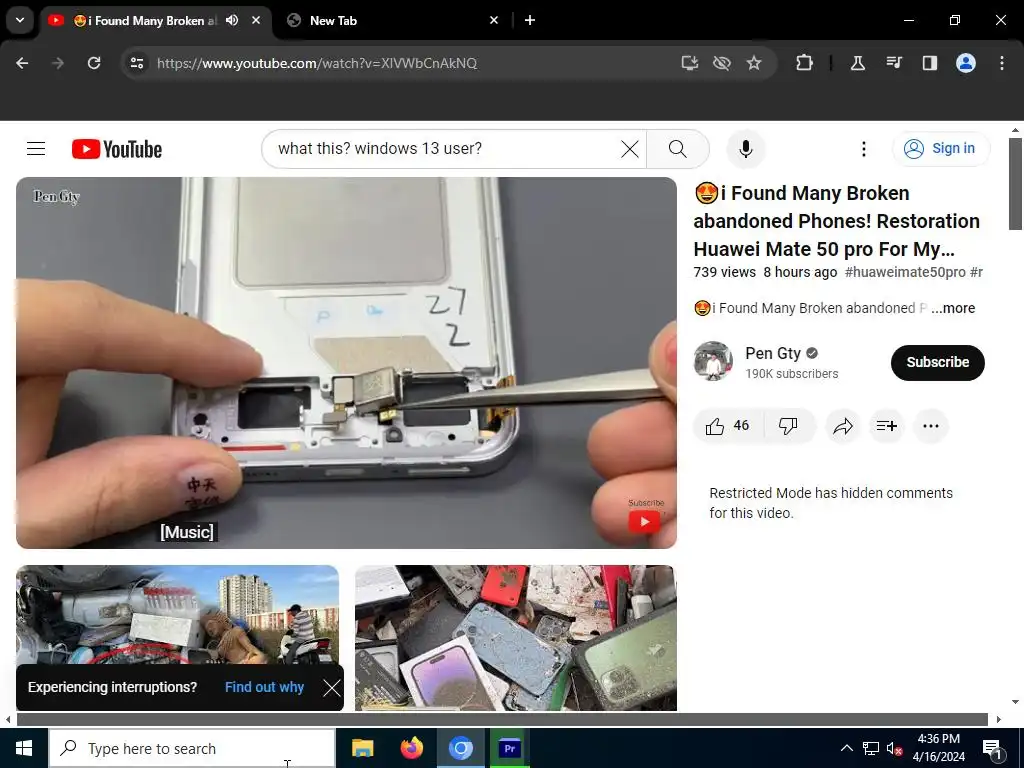Open the Pen Gty channel name link
Viewport: 1024px width, 768px height.
point(773,353)
